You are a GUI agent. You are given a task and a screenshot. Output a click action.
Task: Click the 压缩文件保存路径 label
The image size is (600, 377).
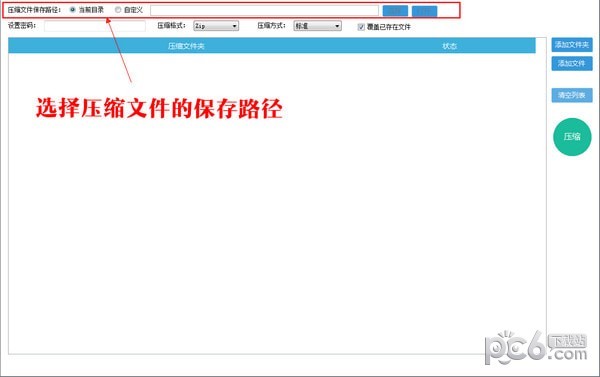coord(34,10)
